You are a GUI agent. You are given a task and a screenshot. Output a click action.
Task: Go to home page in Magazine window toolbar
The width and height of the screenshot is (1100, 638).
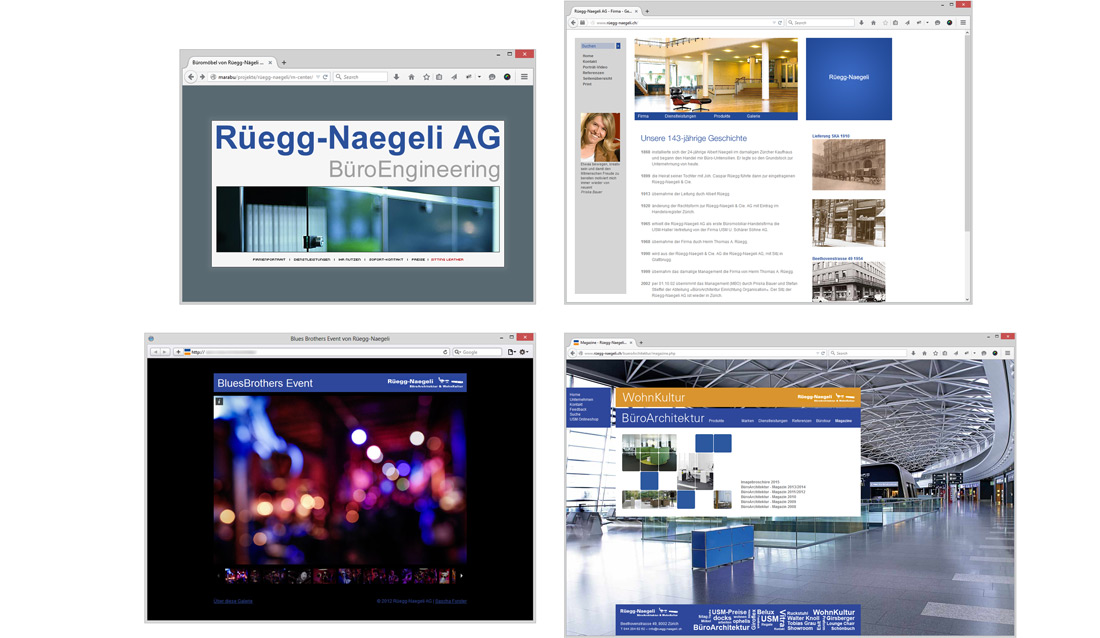(x=924, y=353)
